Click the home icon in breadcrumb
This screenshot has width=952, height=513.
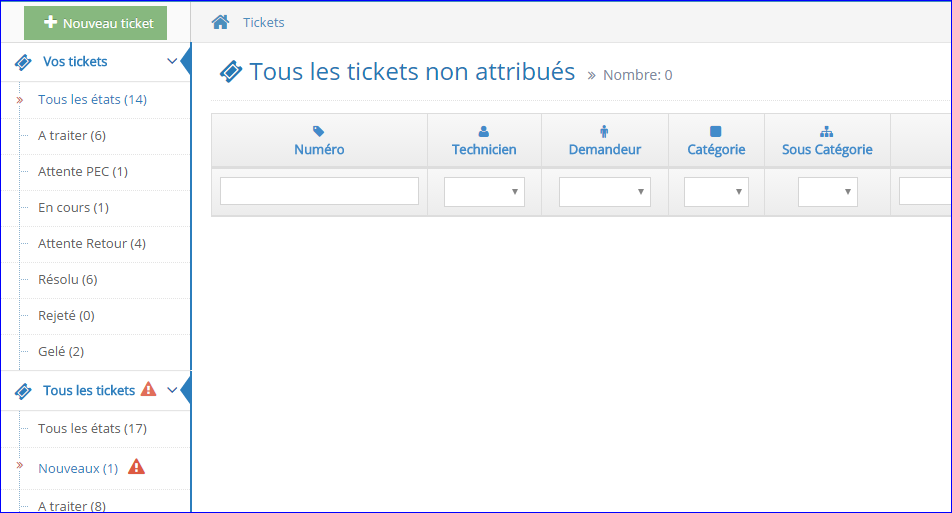pos(220,22)
